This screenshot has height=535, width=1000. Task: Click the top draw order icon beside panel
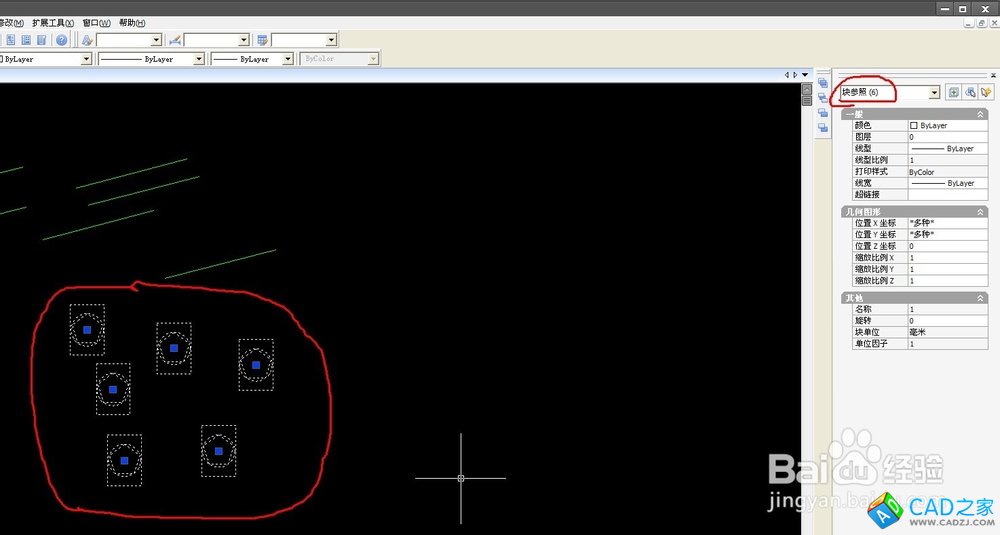(822, 83)
